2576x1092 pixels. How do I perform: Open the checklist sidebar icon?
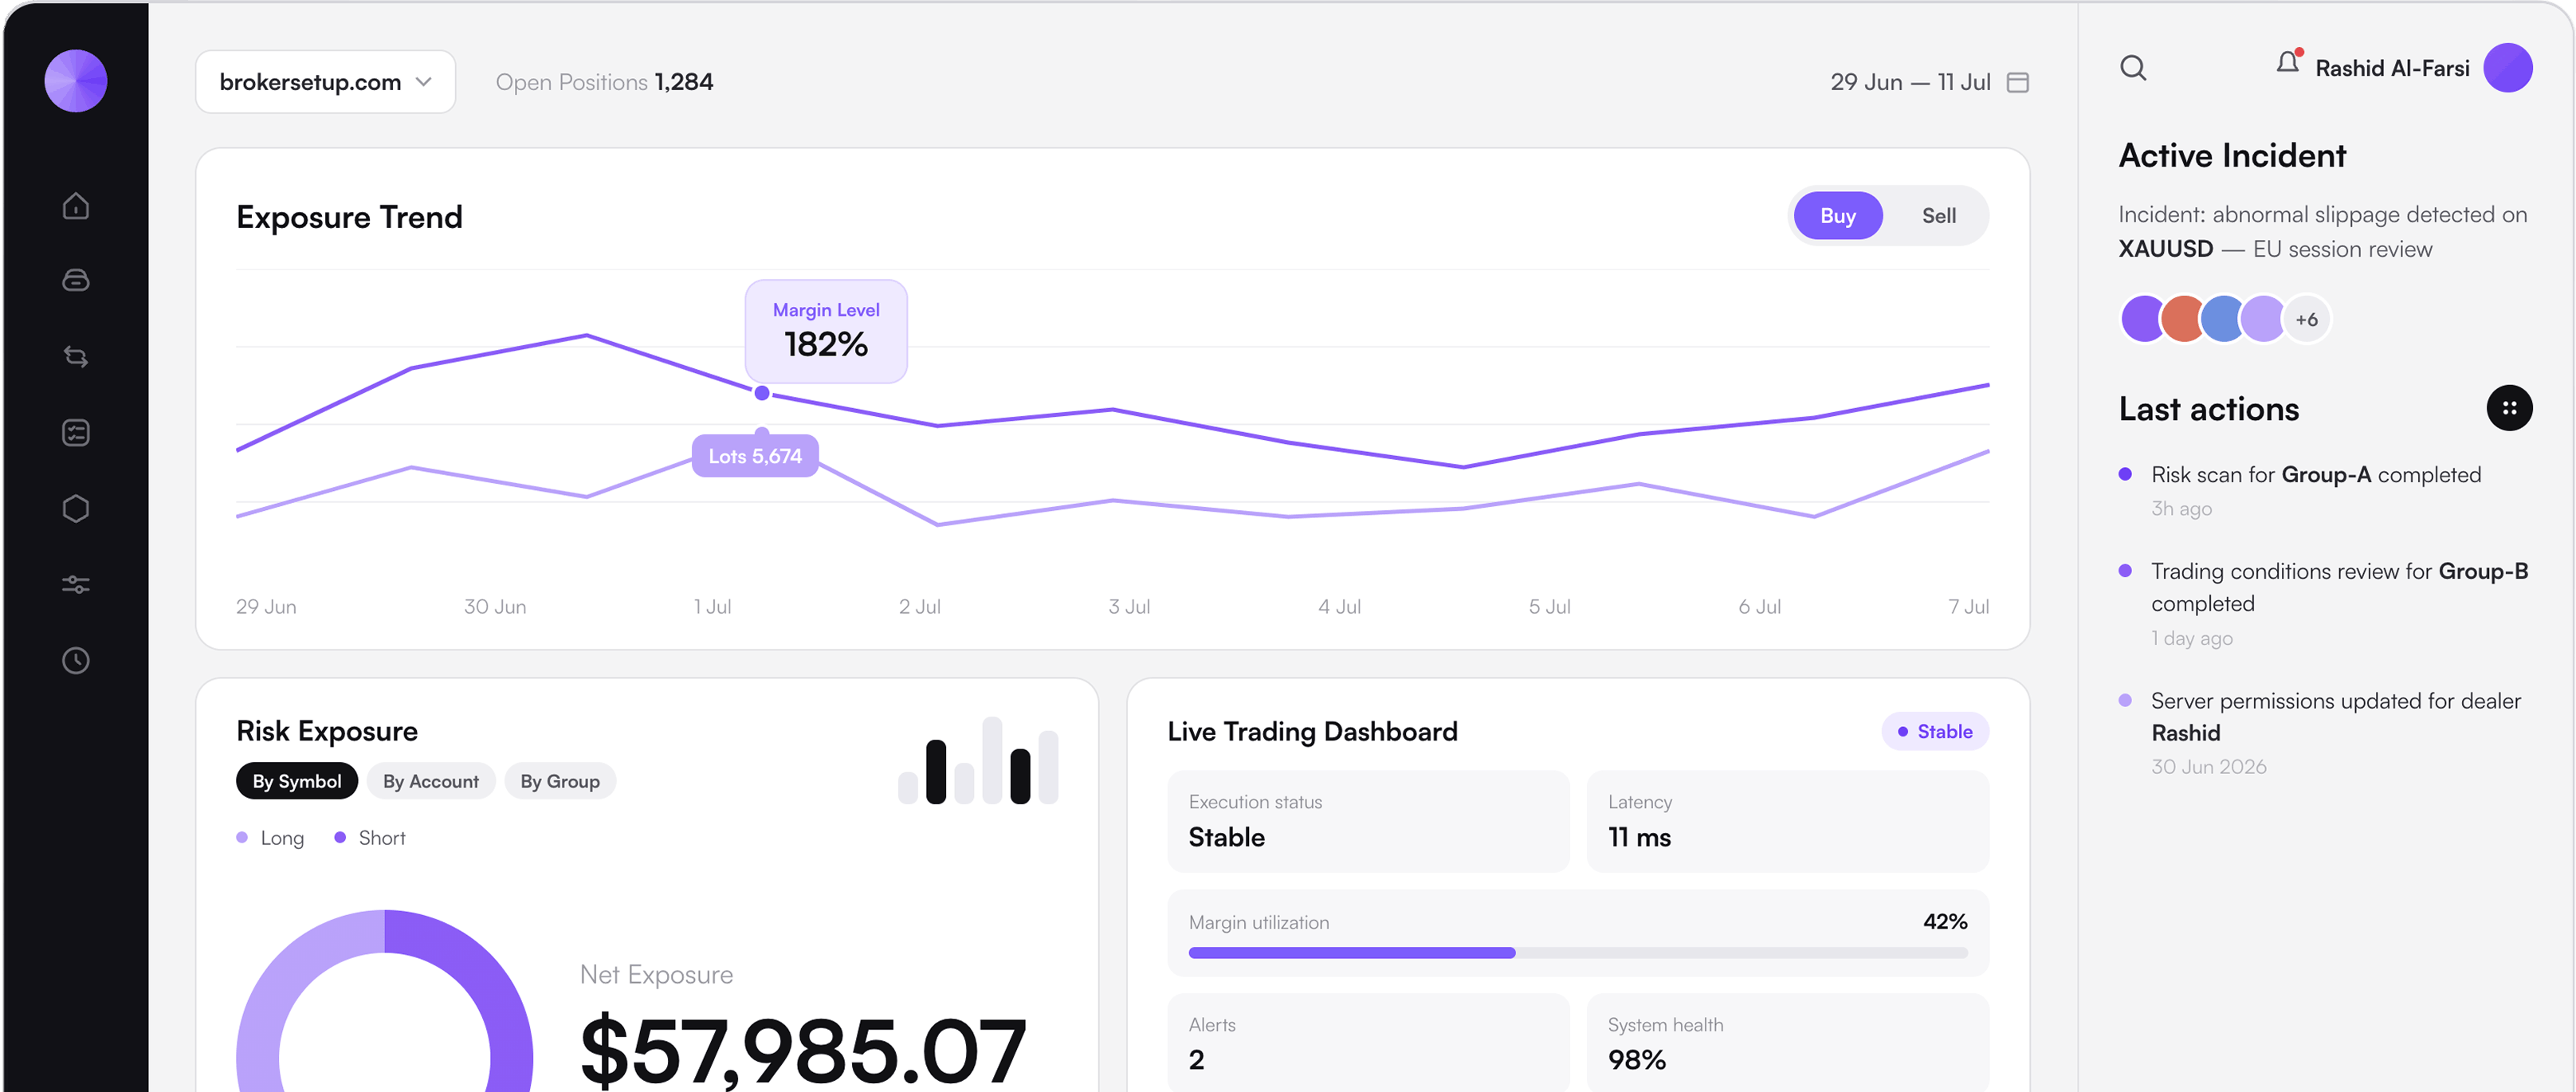(x=76, y=433)
